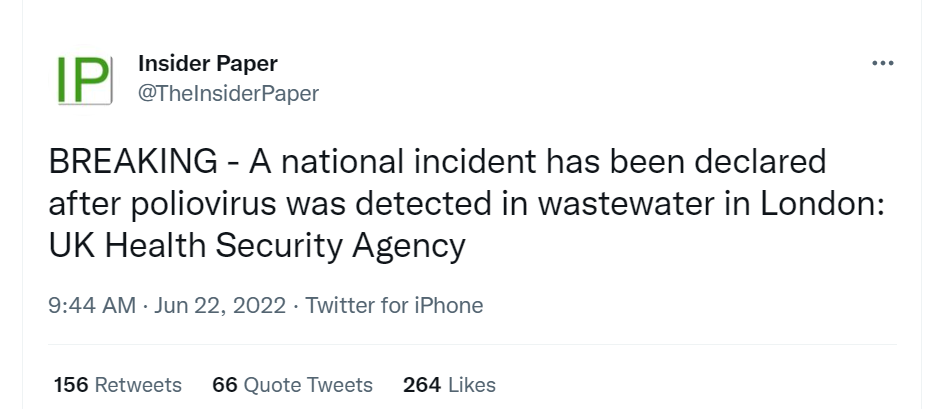The image size is (944, 409).
Task: Click the word London in the tweet
Action: click(822, 204)
